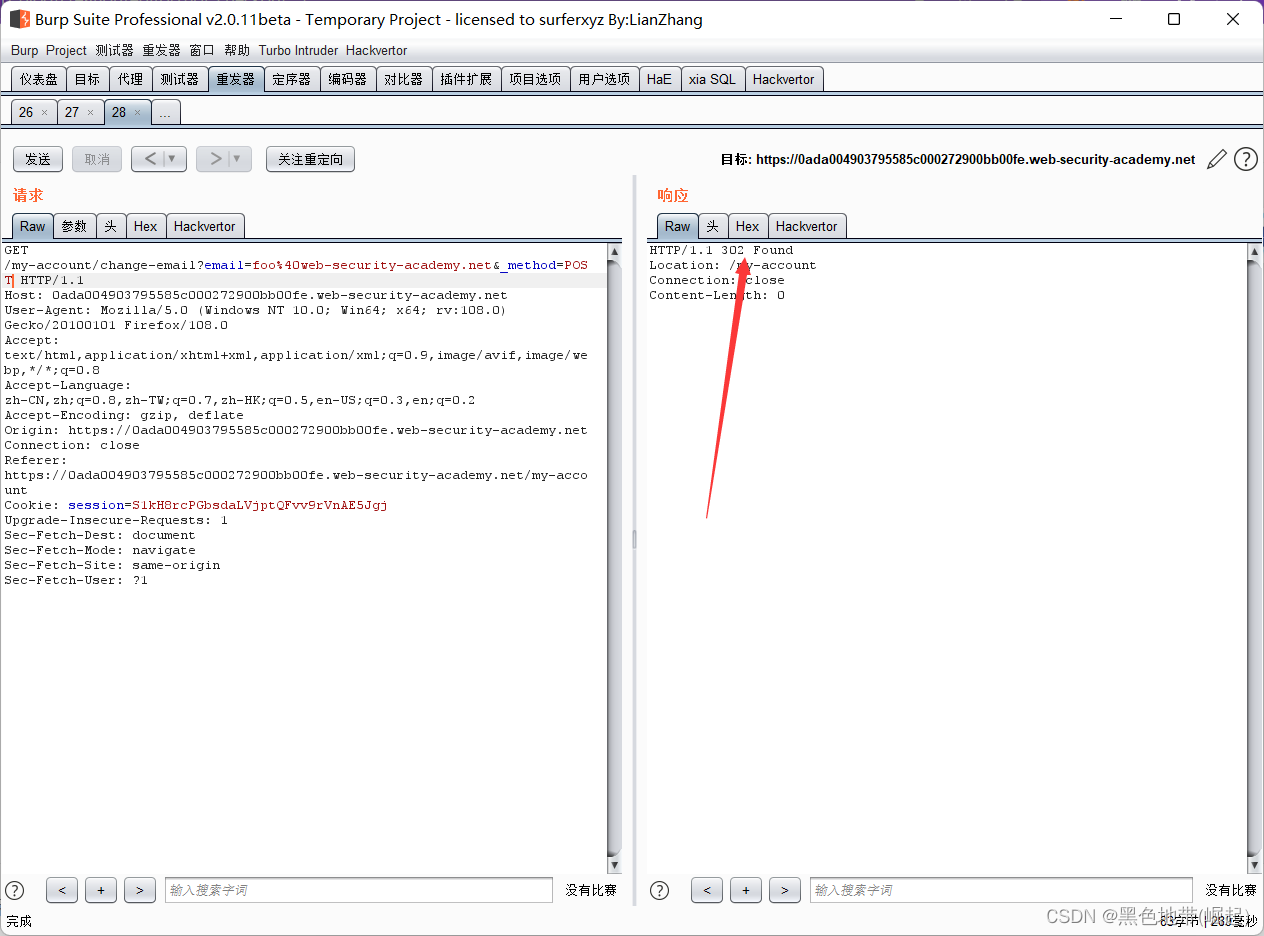1264x936 pixels.
Task: Go to next request match button
Action: click(140, 890)
